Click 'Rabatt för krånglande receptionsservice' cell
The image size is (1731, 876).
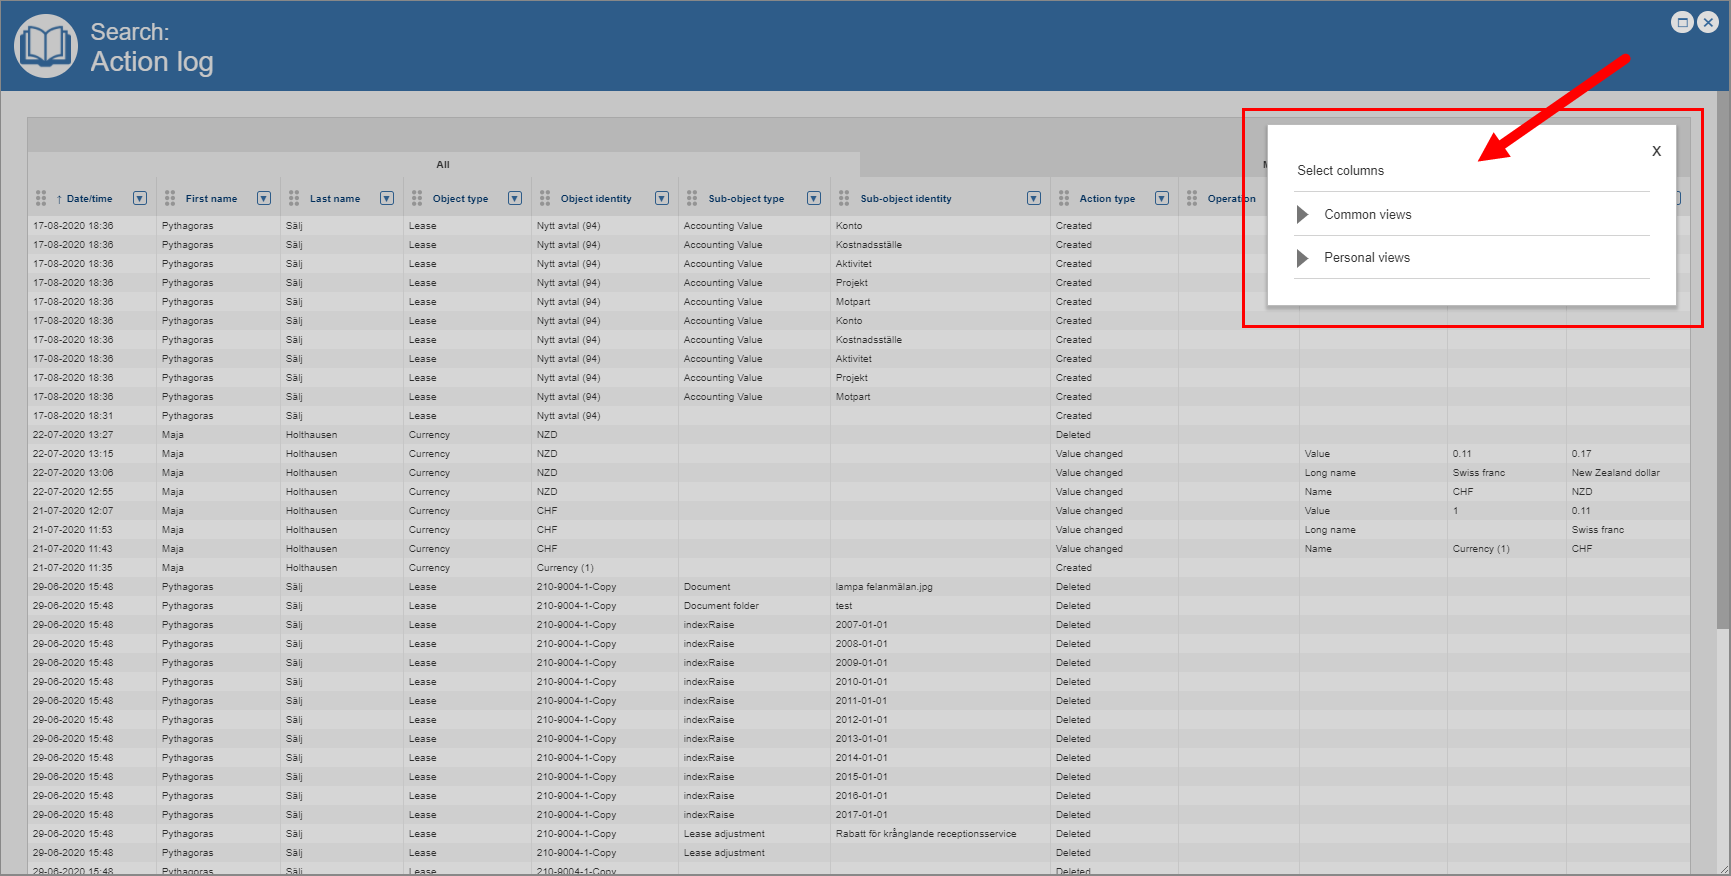(x=926, y=834)
